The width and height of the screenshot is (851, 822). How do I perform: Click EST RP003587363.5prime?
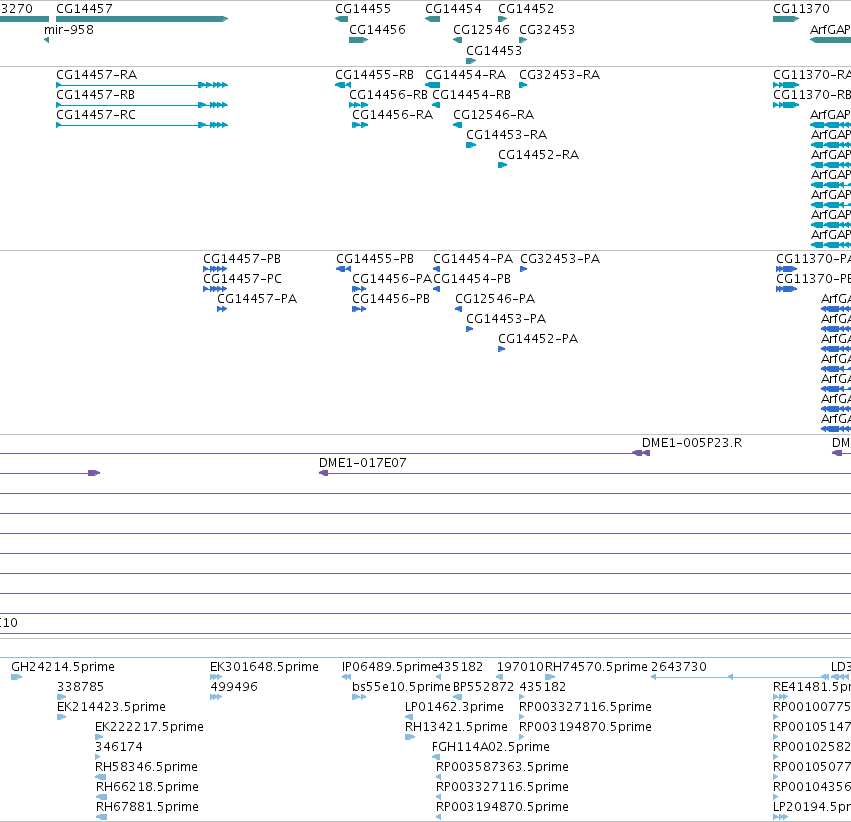(x=503, y=767)
